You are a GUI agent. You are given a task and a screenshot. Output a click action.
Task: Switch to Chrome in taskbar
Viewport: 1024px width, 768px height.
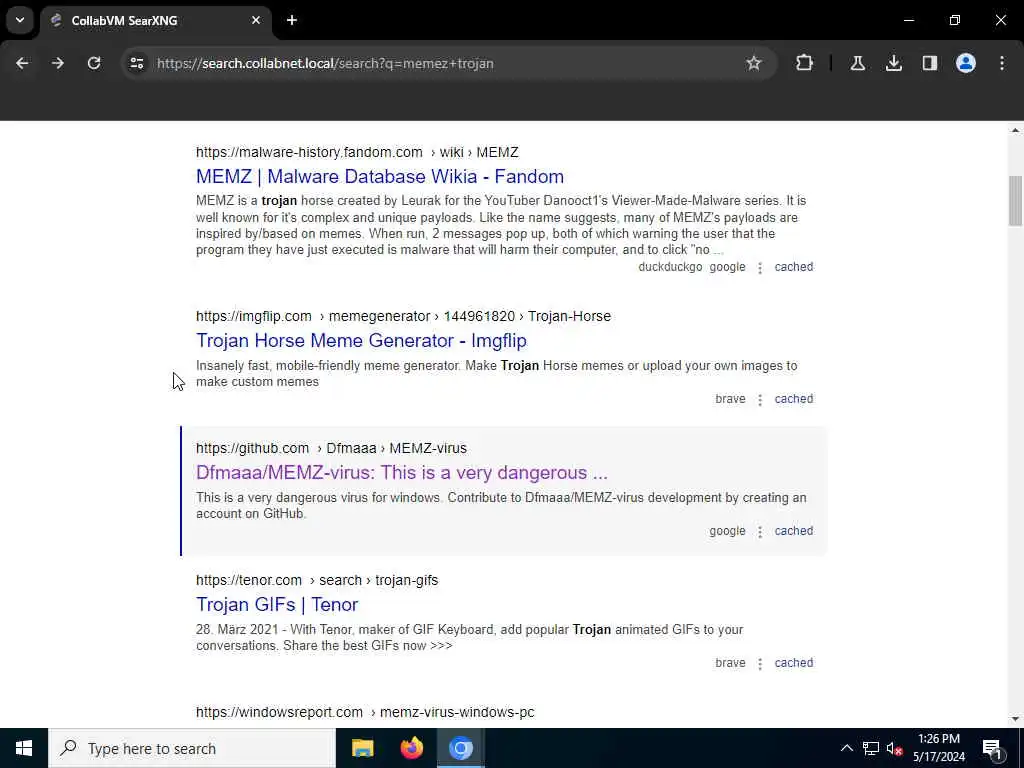tap(460, 748)
